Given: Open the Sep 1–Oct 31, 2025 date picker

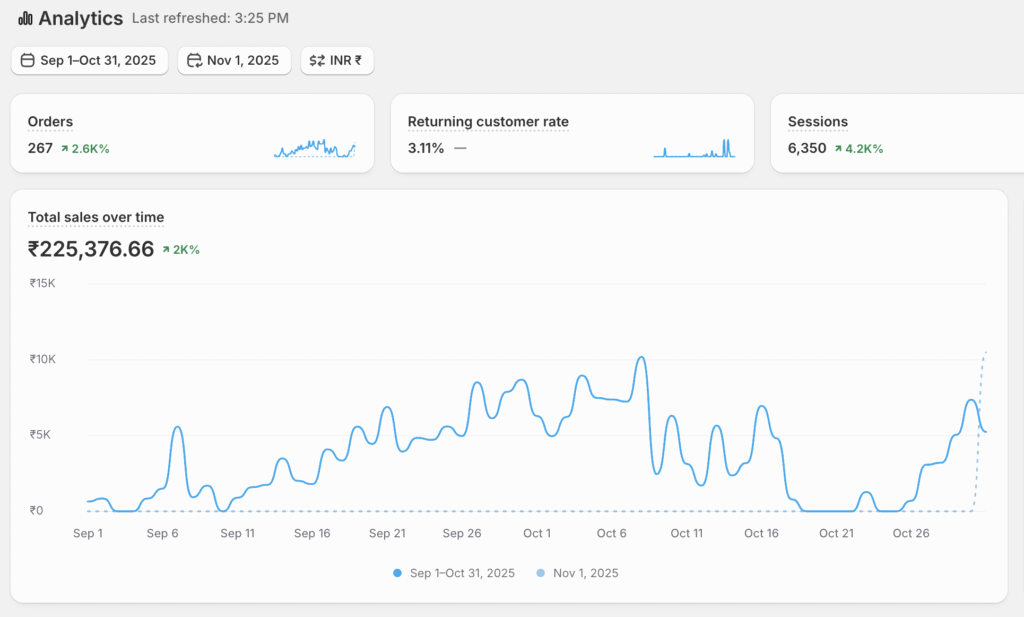Looking at the screenshot, I should (x=89, y=61).
